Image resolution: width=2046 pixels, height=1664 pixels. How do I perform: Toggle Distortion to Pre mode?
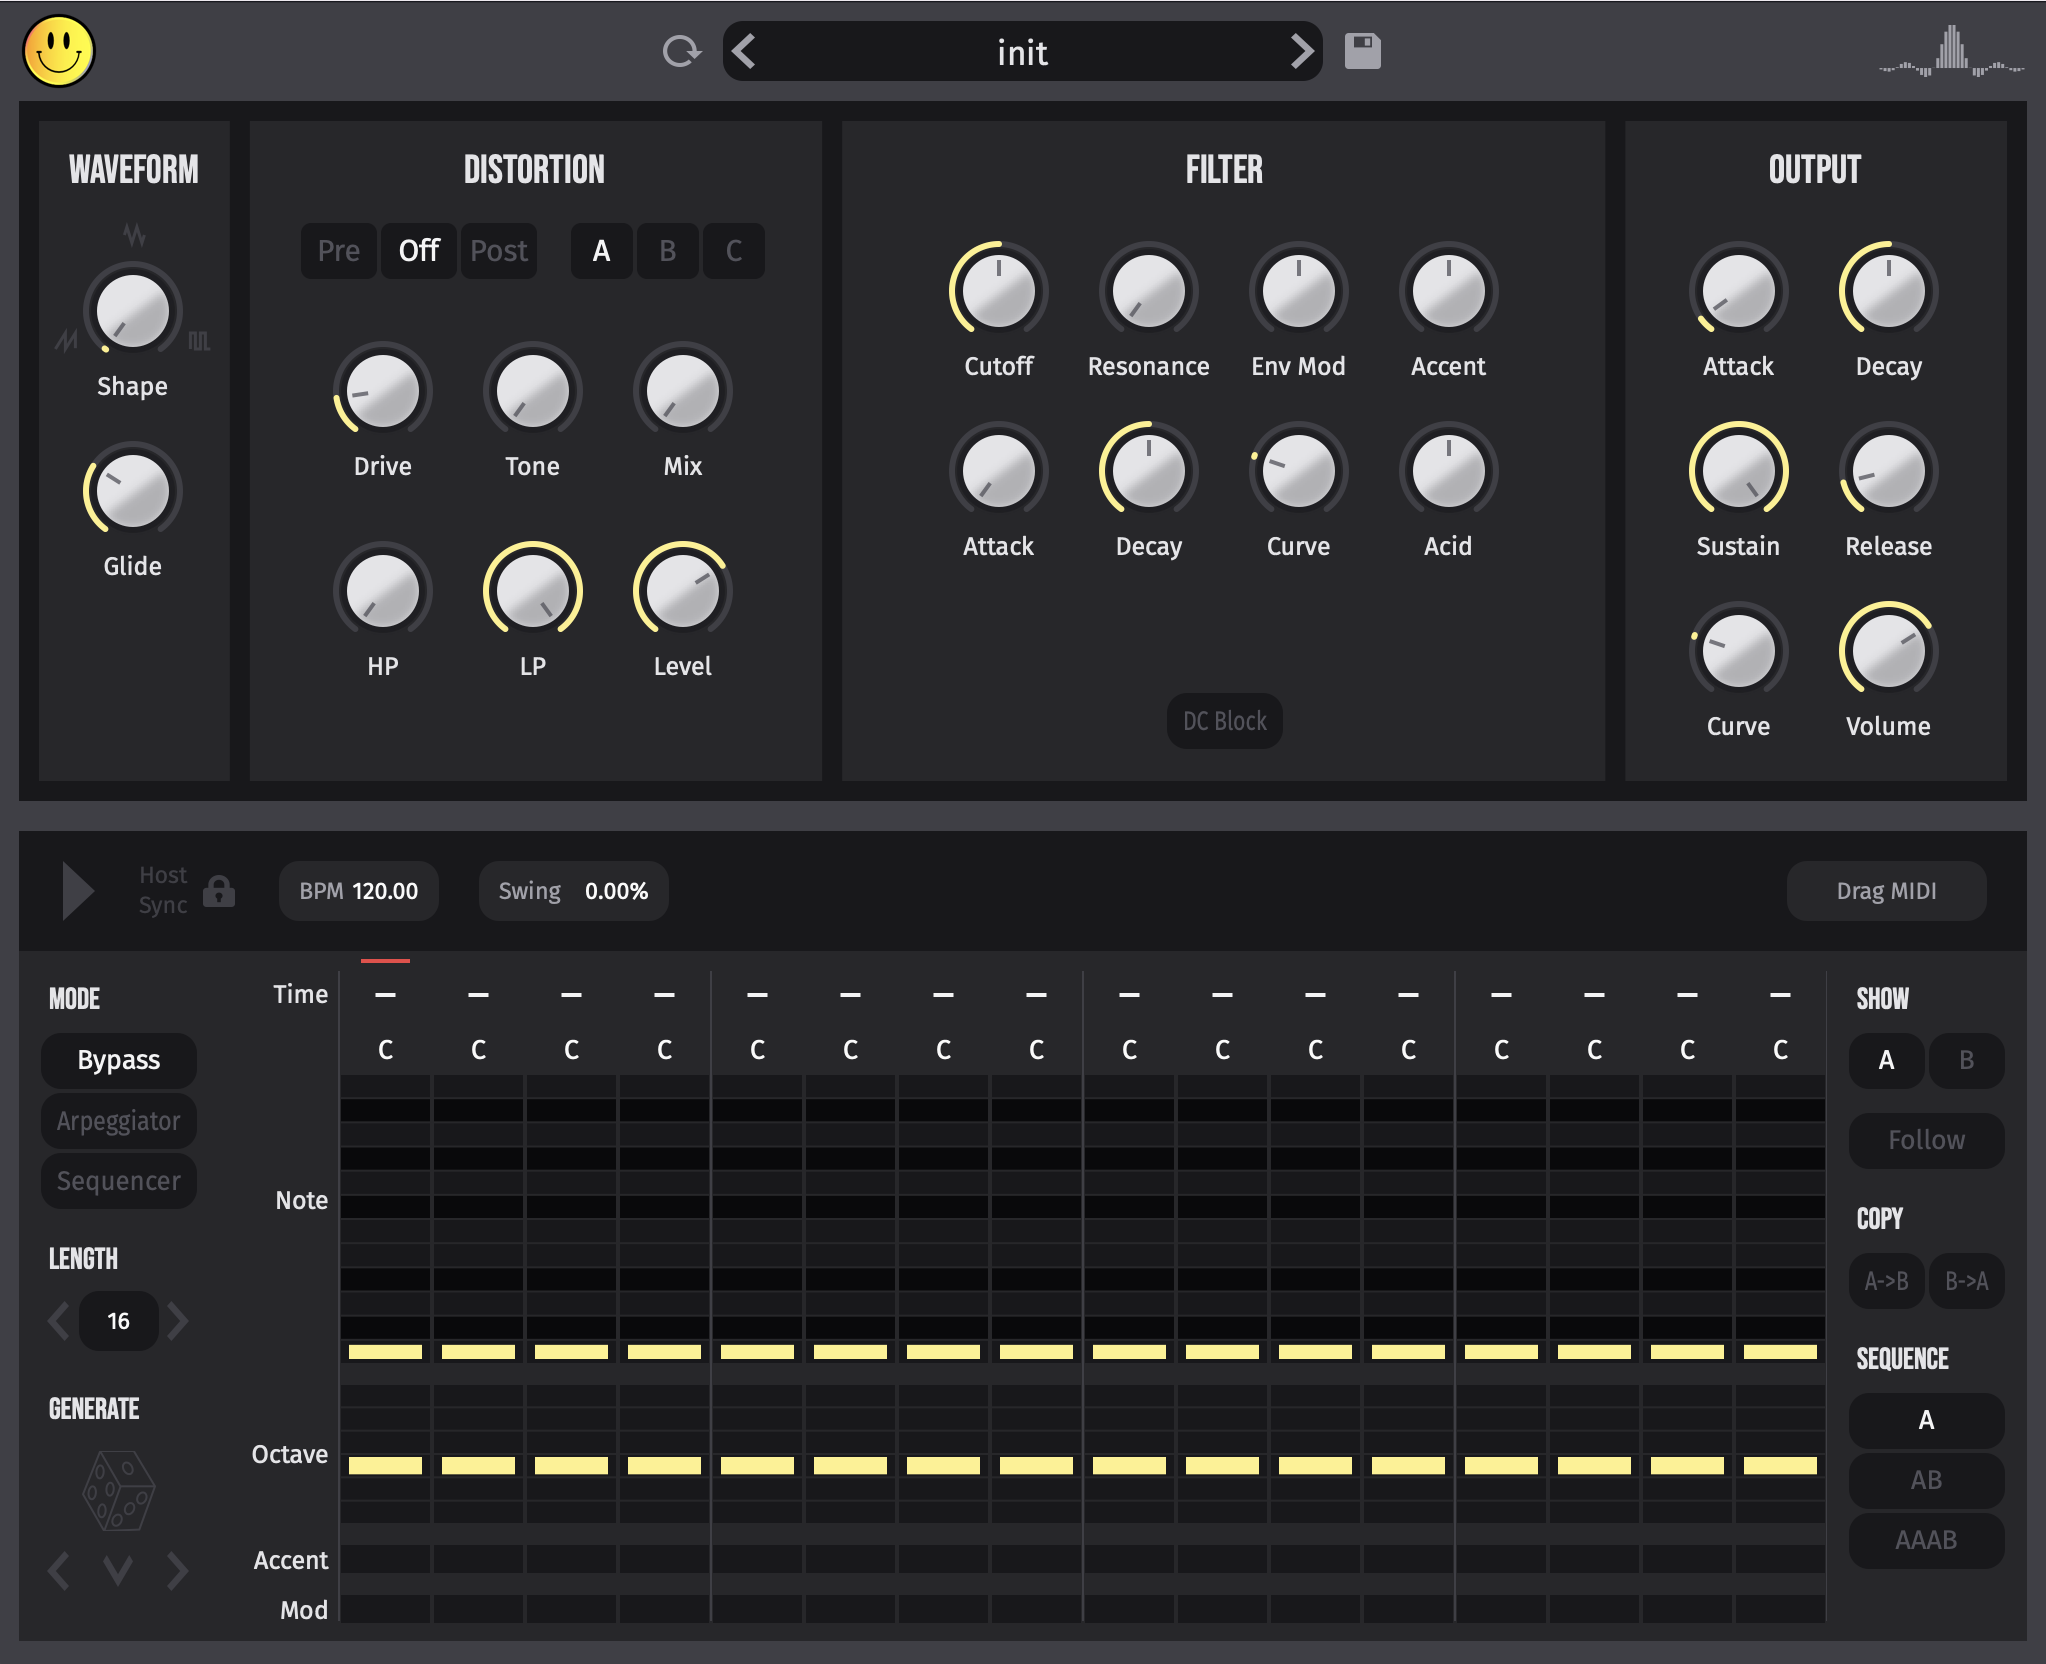[340, 250]
